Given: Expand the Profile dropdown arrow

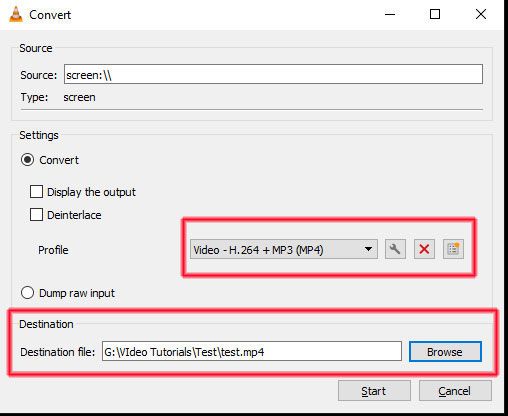Looking at the screenshot, I should click(368, 249).
